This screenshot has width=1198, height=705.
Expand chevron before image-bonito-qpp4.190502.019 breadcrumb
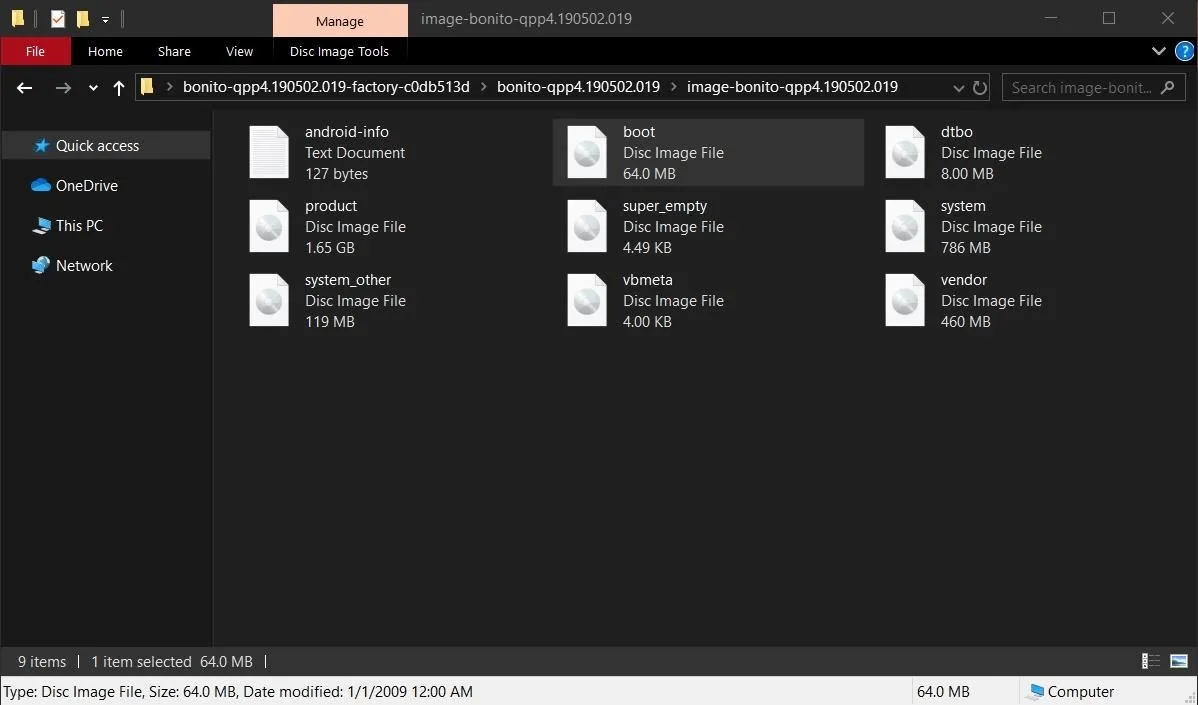pyautogui.click(x=673, y=87)
